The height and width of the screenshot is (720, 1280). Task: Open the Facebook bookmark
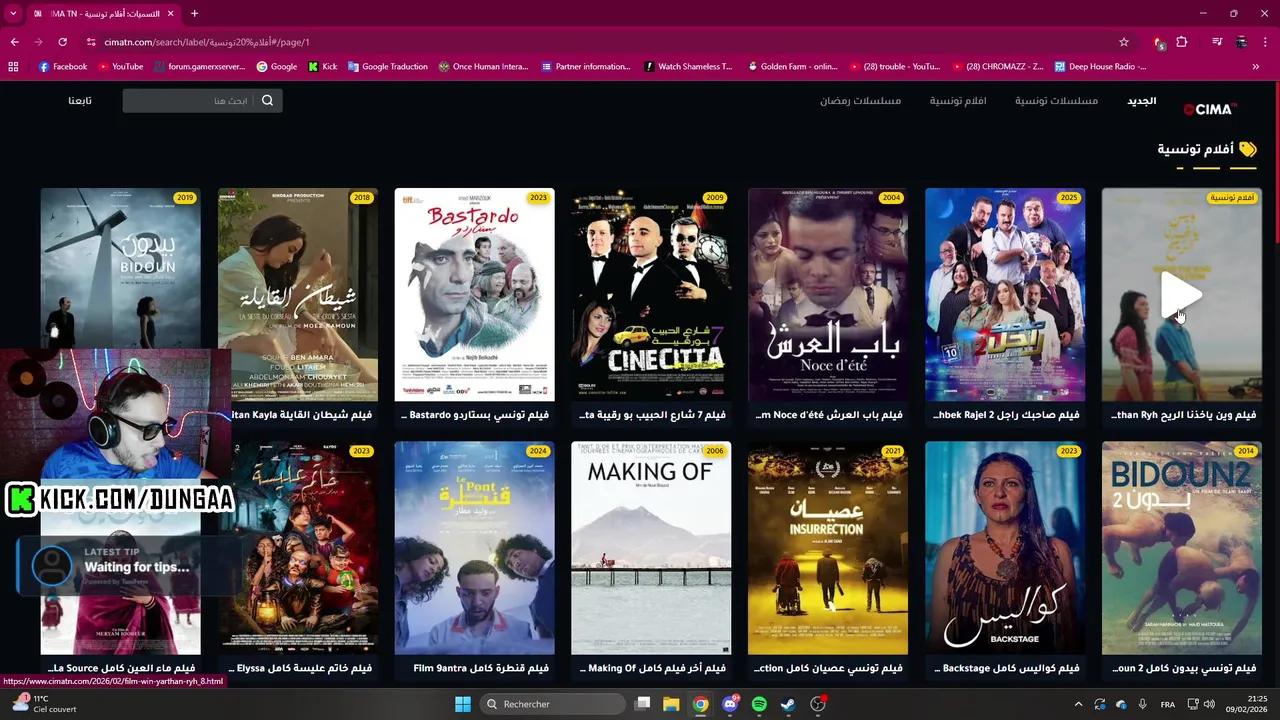(x=62, y=67)
